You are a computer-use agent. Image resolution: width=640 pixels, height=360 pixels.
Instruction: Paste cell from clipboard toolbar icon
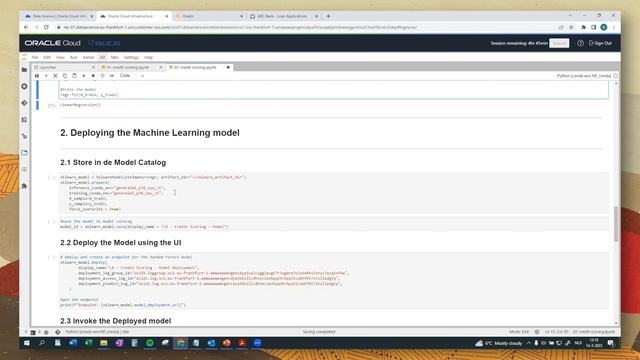[x=74, y=76]
